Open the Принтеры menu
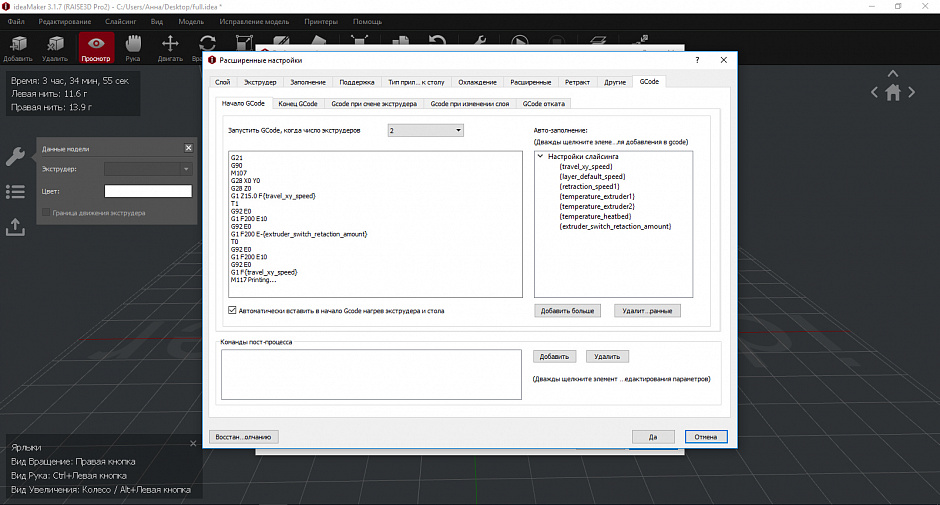 click(321, 22)
